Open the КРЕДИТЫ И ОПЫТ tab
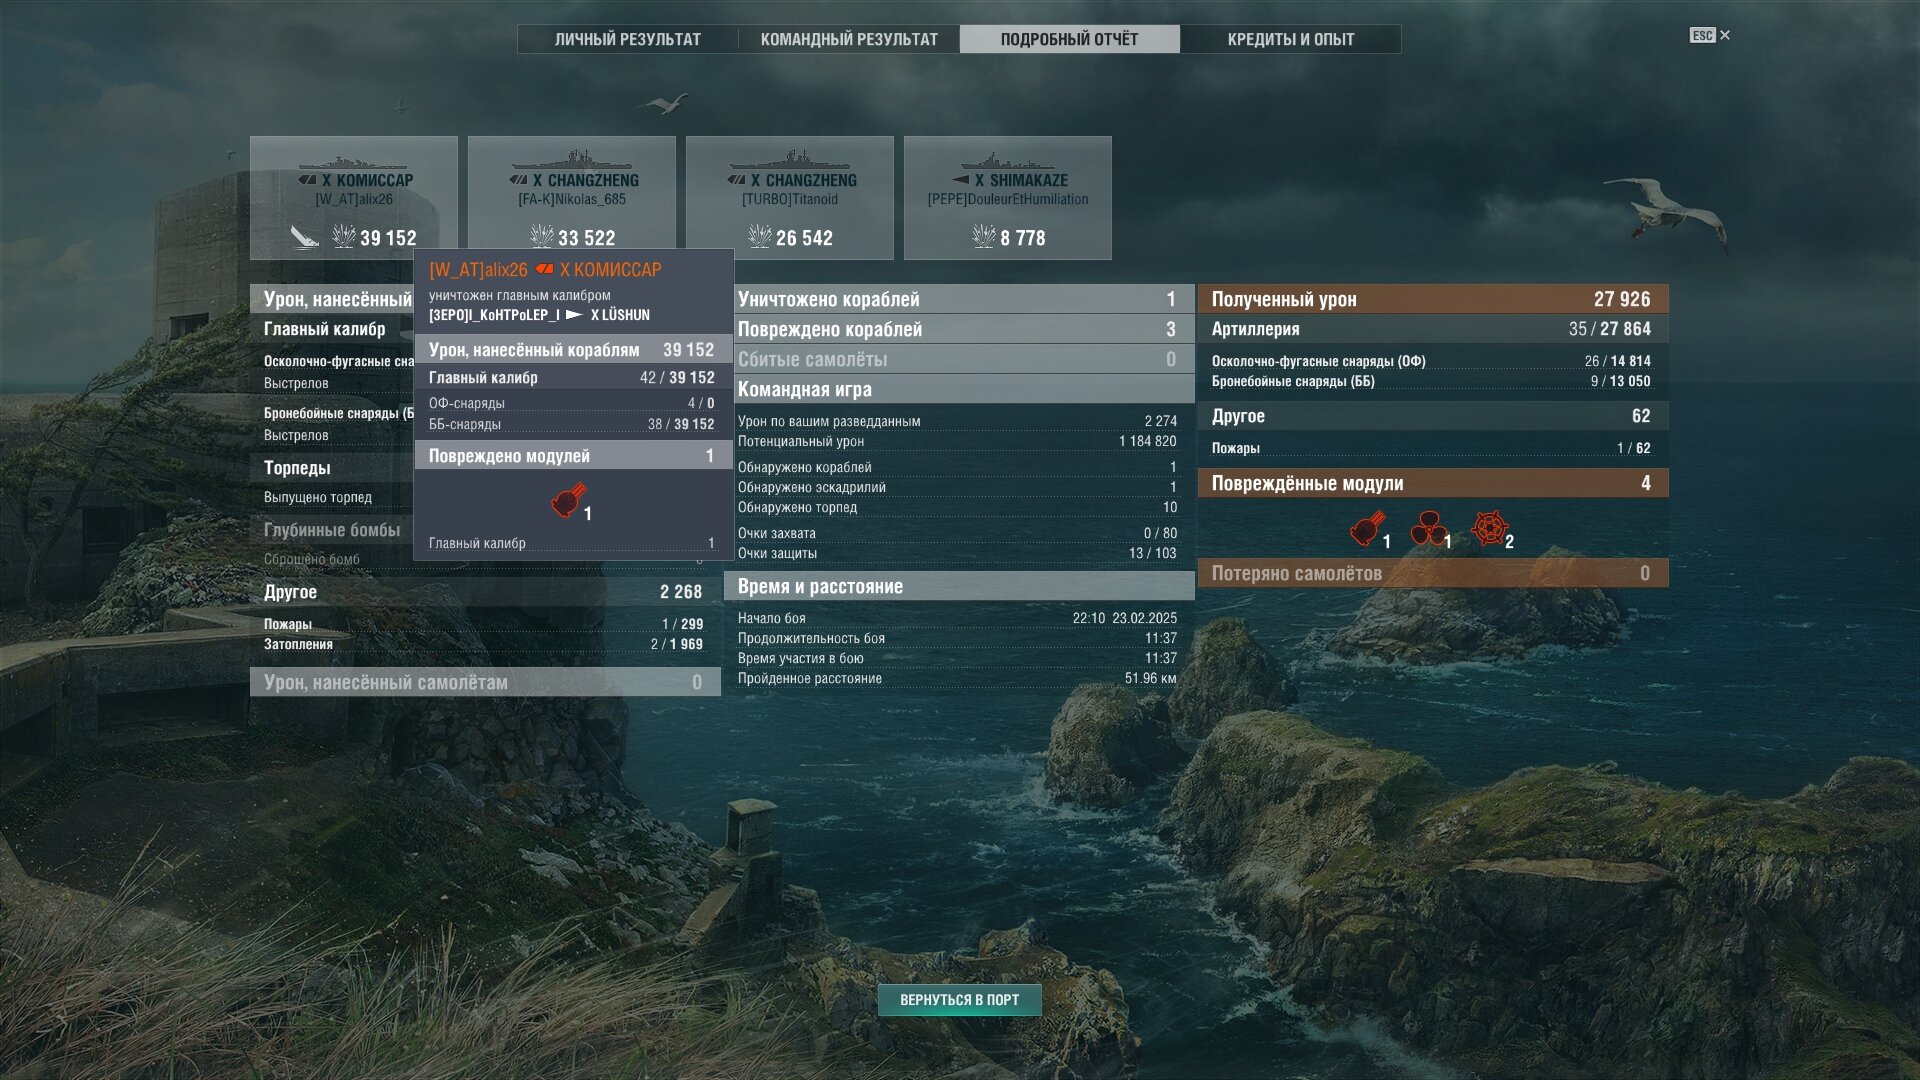1920x1080 pixels. (x=1291, y=39)
